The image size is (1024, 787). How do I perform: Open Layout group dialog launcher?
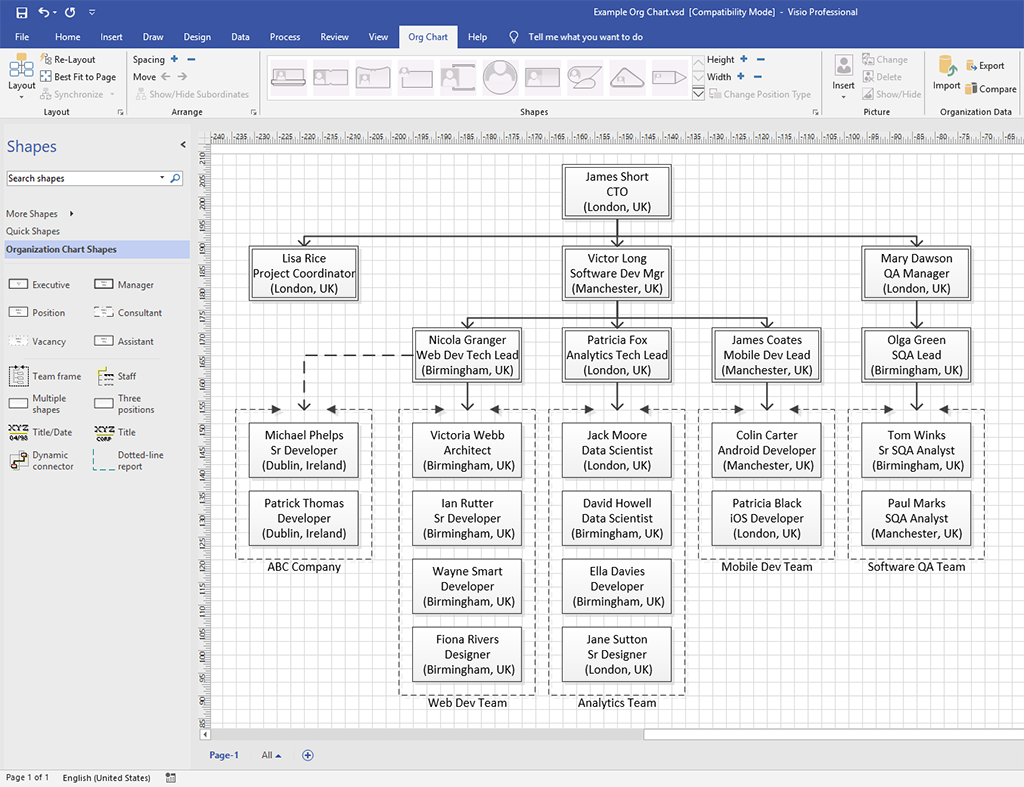[120, 112]
